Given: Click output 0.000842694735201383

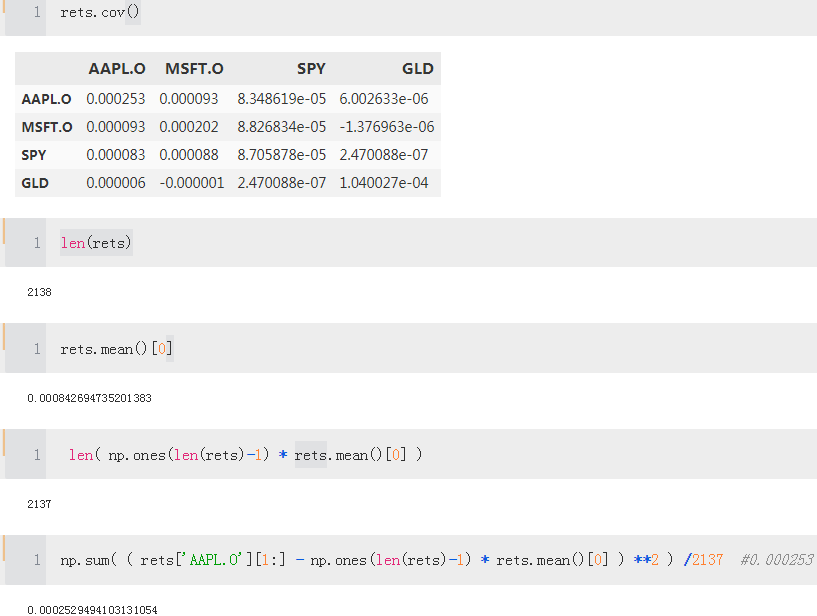Looking at the screenshot, I should [x=89, y=399].
